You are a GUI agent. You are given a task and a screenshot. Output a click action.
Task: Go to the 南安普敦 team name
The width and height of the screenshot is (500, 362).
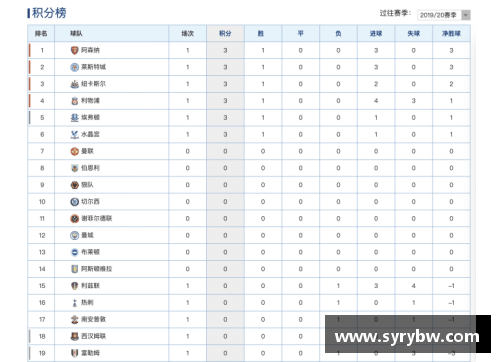[93, 319]
